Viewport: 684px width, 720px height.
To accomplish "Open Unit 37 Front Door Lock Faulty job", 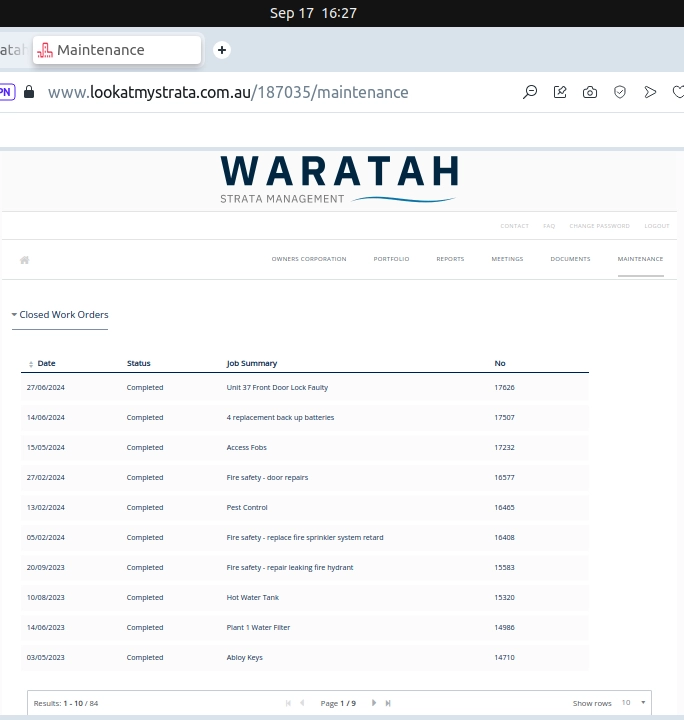I will click(277, 388).
